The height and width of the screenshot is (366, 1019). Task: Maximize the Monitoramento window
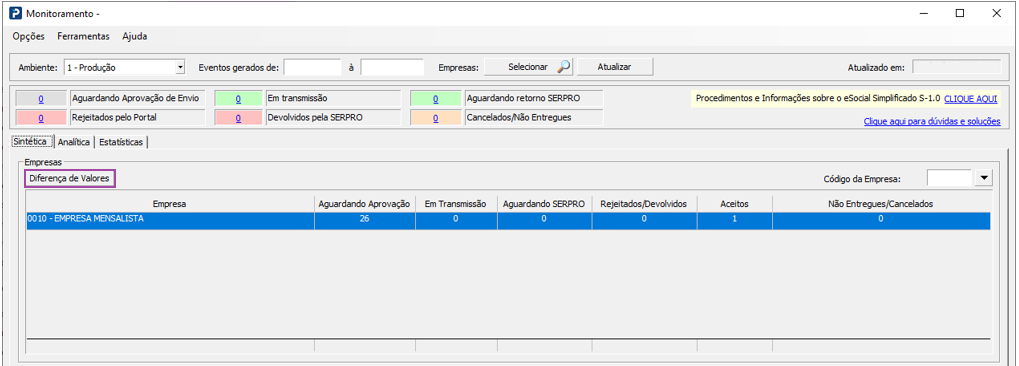tap(959, 13)
